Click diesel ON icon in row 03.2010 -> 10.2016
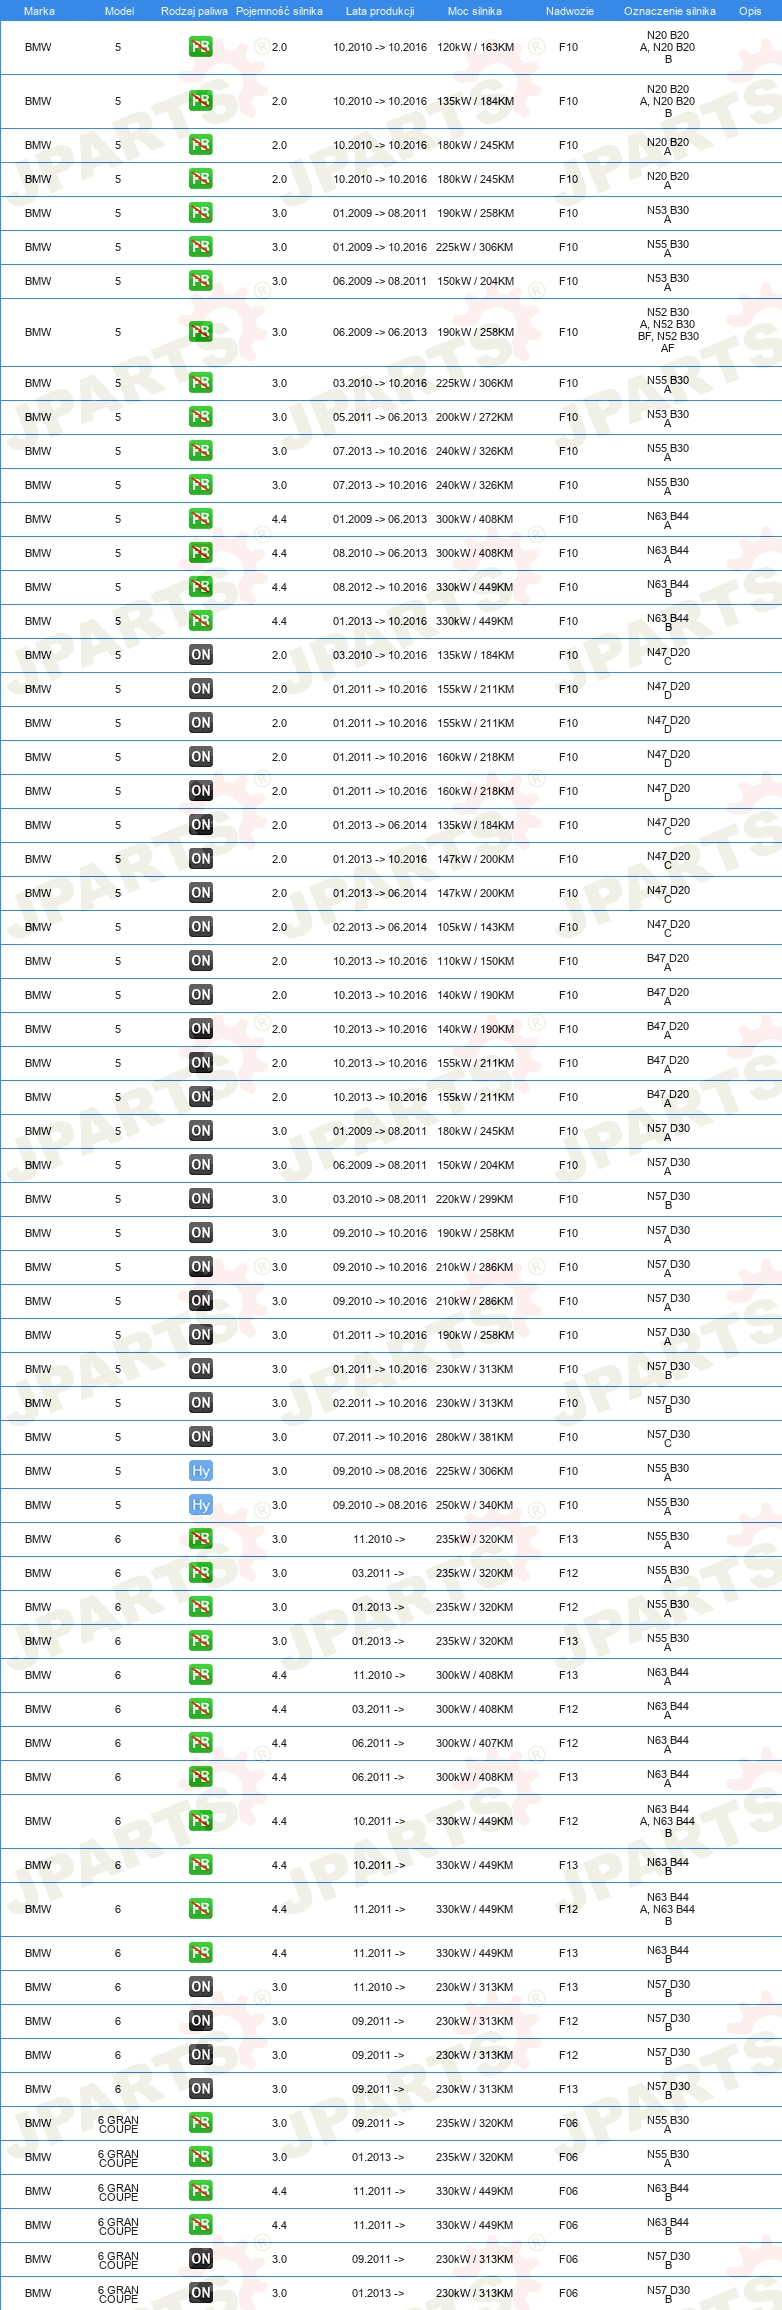Image resolution: width=782 pixels, height=2310 pixels. (201, 655)
